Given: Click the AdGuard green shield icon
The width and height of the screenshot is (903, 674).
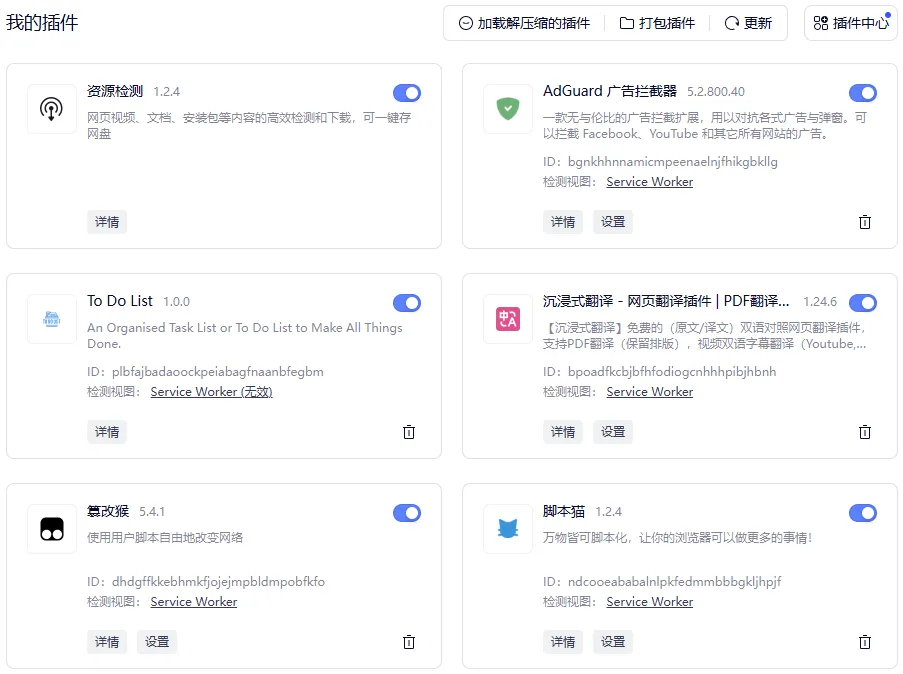Looking at the screenshot, I should [x=508, y=109].
